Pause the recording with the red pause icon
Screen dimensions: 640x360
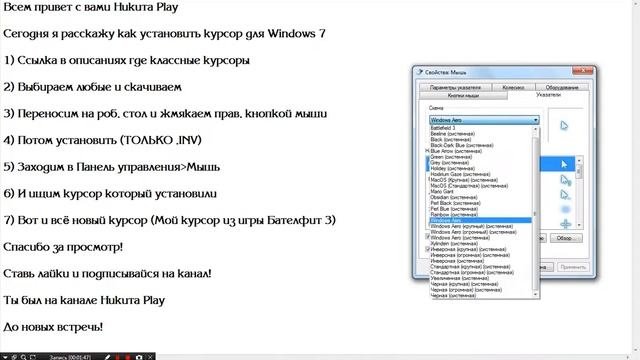click(x=118, y=357)
